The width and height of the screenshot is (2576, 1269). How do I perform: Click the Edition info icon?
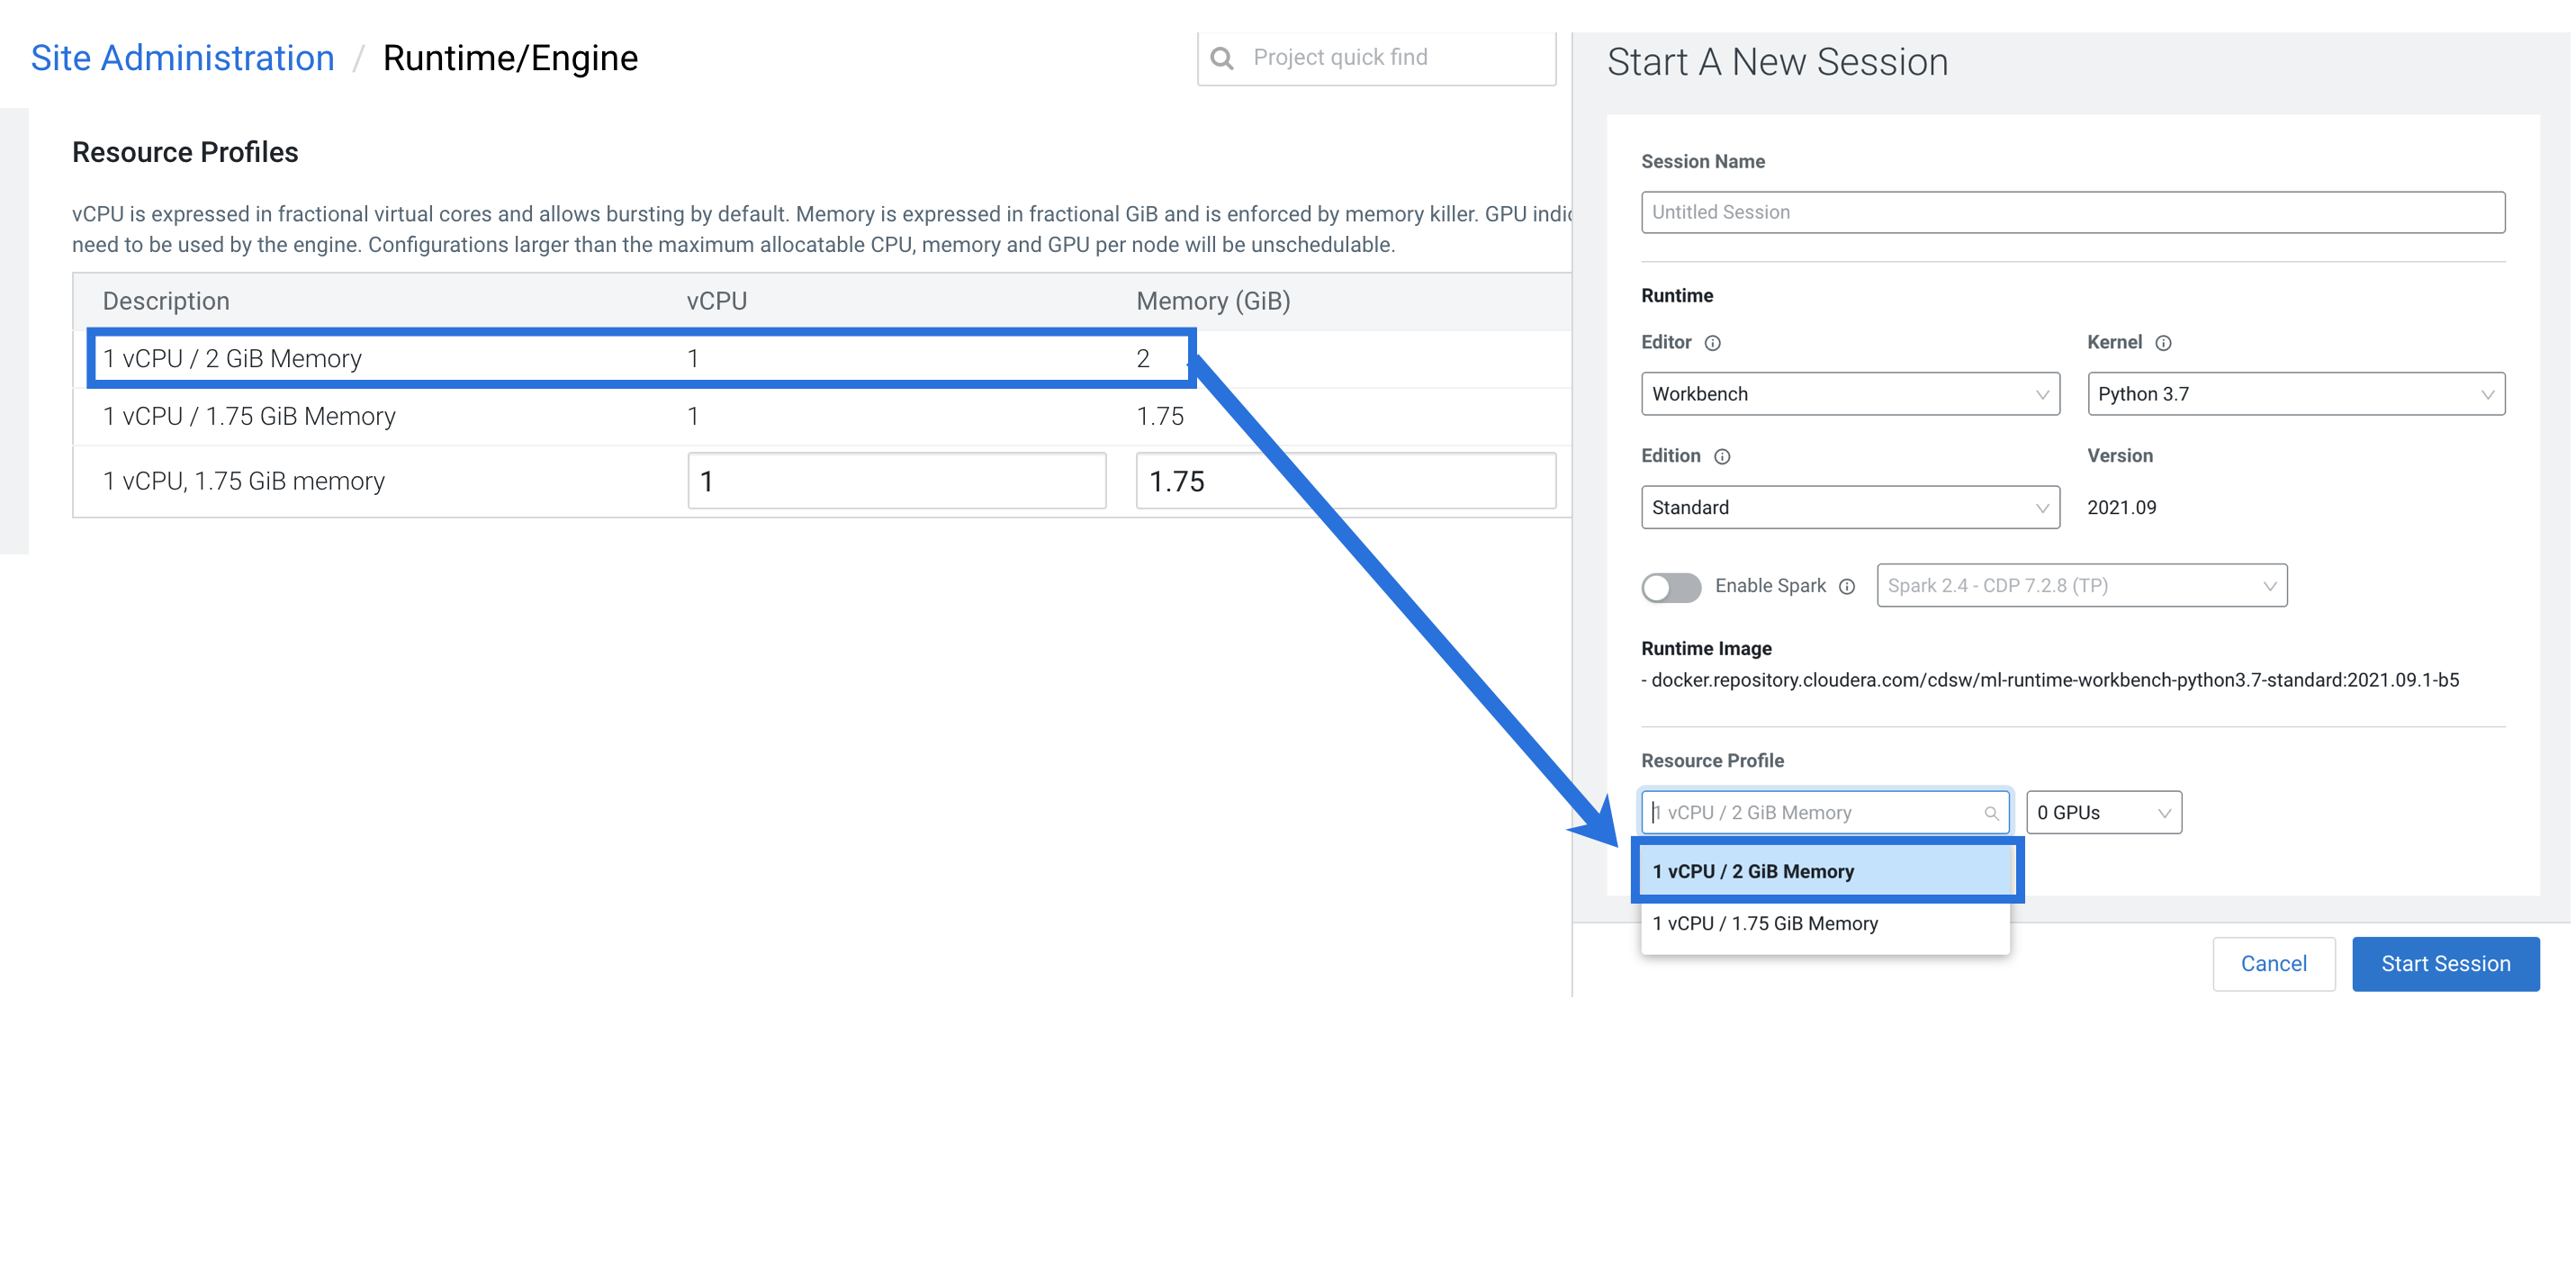point(1722,457)
